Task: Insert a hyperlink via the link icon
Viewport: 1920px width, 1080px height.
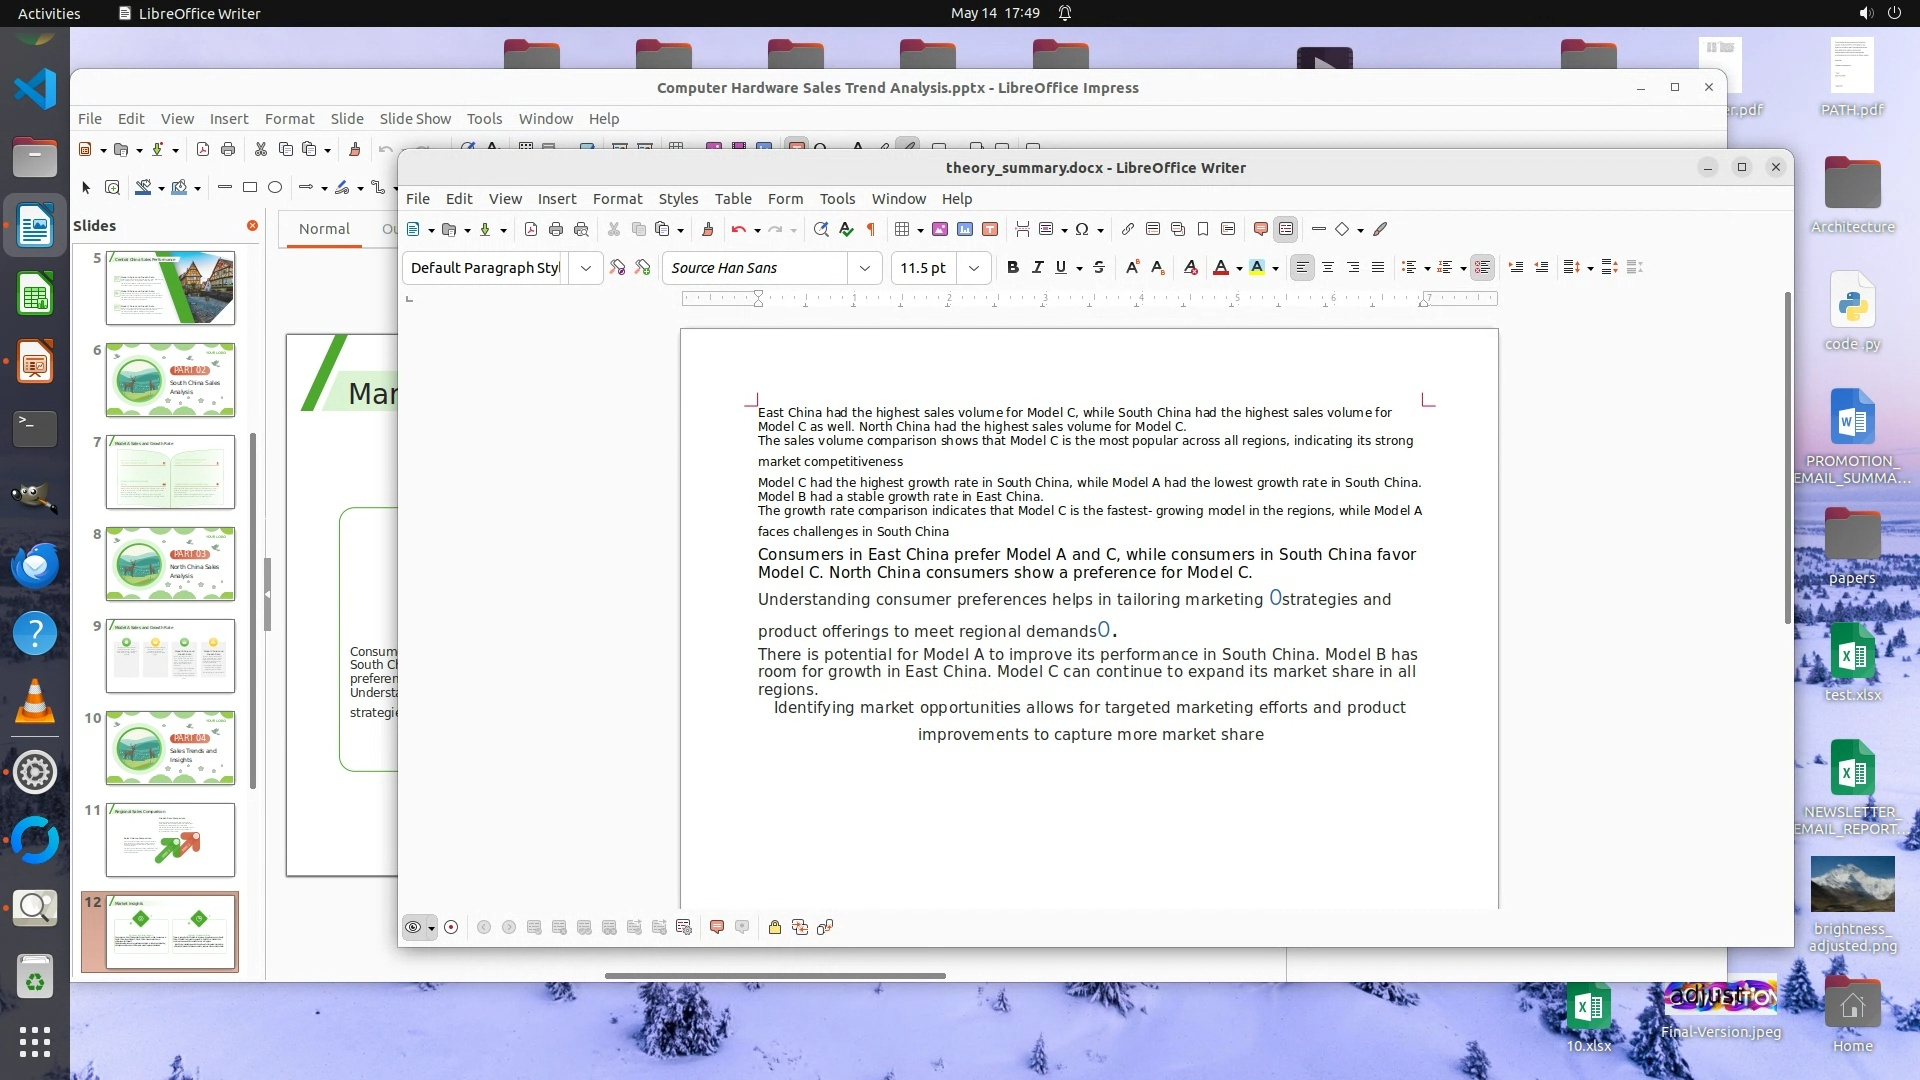Action: 1127,229
